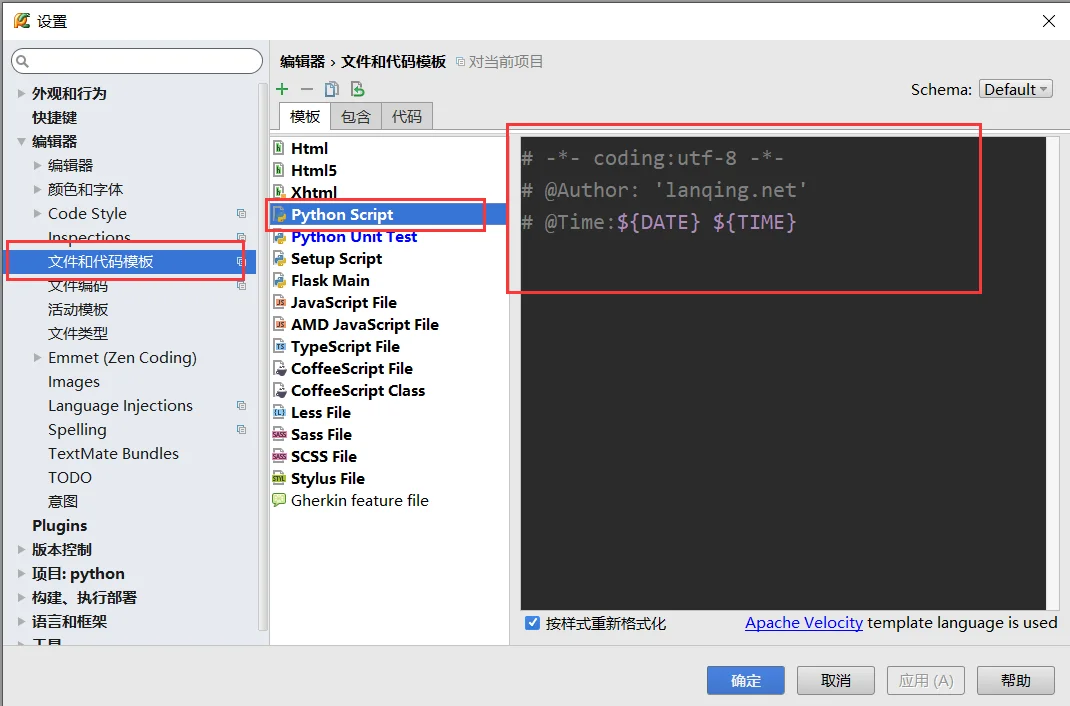The height and width of the screenshot is (706, 1070).
Task: Expand the Emmet (Zen Coding) node
Action: click(x=38, y=358)
